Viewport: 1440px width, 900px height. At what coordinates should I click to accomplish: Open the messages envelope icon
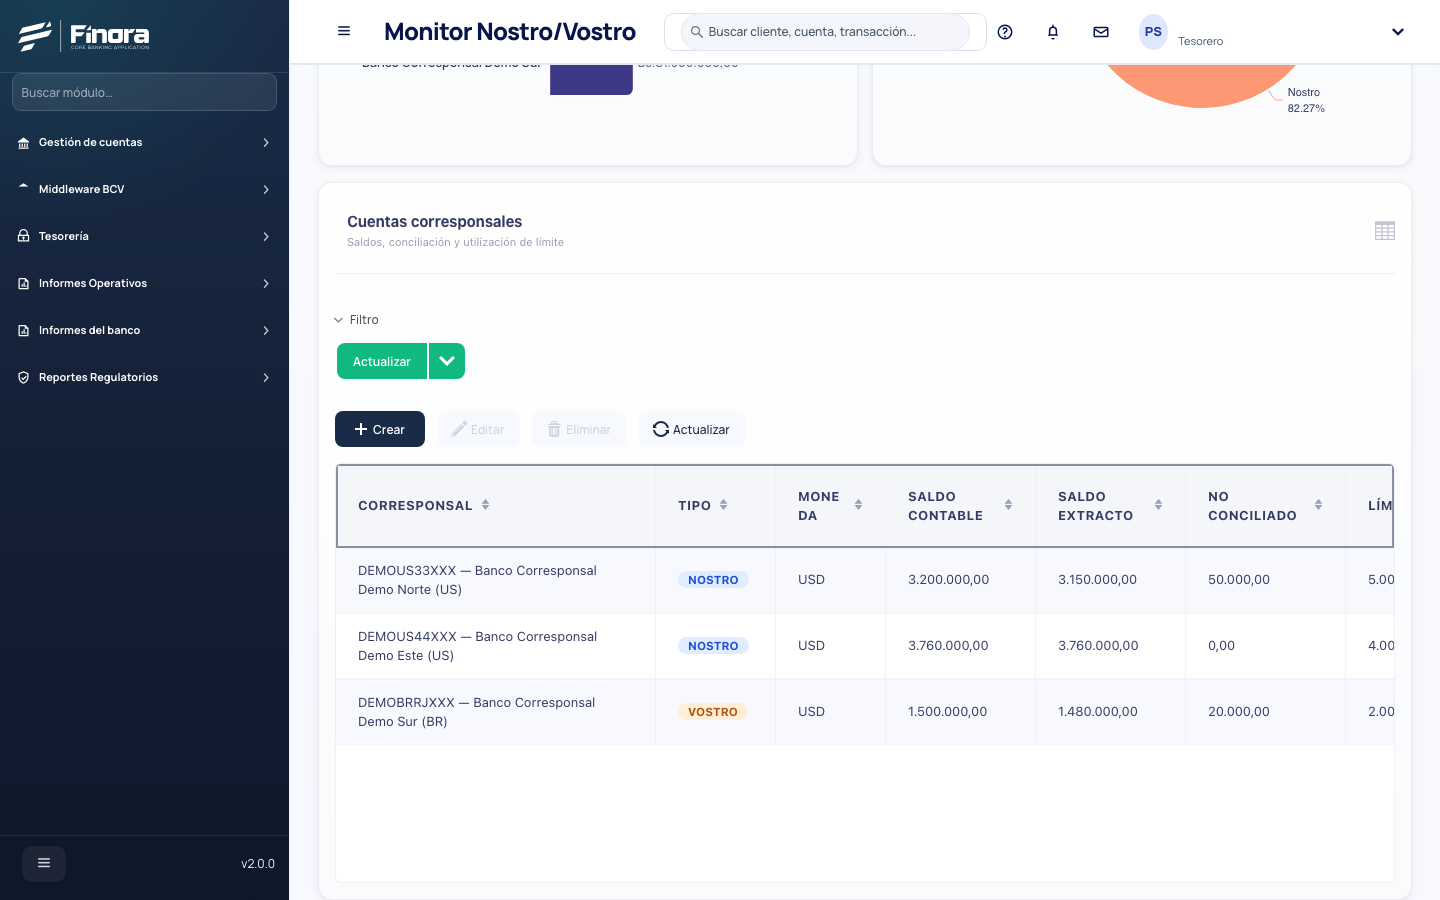pos(1101,32)
